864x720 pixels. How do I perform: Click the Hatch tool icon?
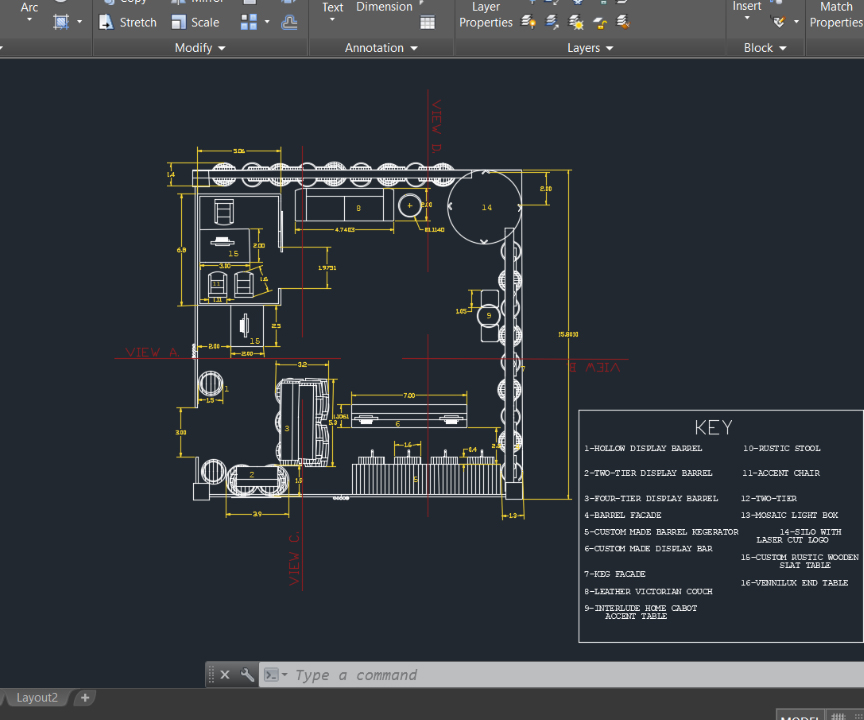click(x=61, y=22)
